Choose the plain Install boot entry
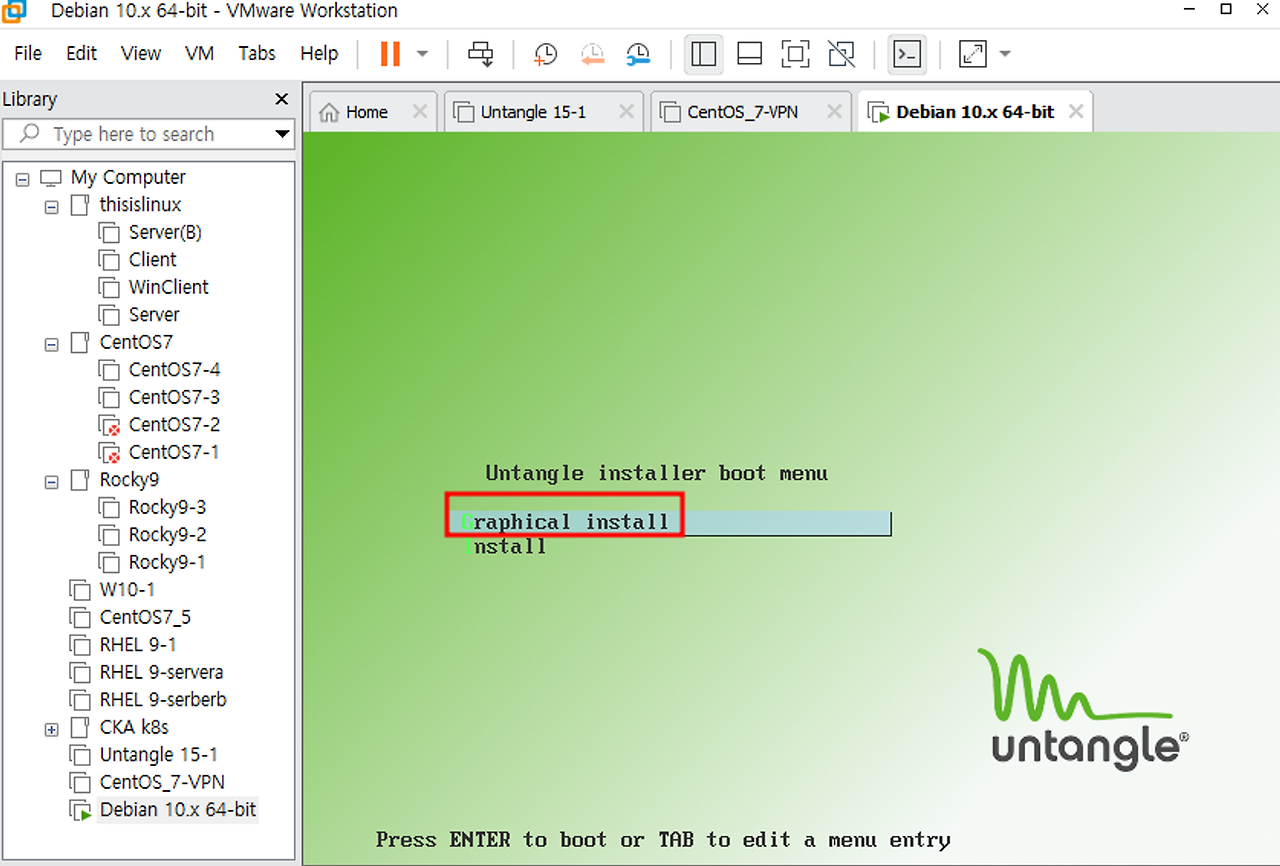The width and height of the screenshot is (1280, 866). [x=505, y=547]
